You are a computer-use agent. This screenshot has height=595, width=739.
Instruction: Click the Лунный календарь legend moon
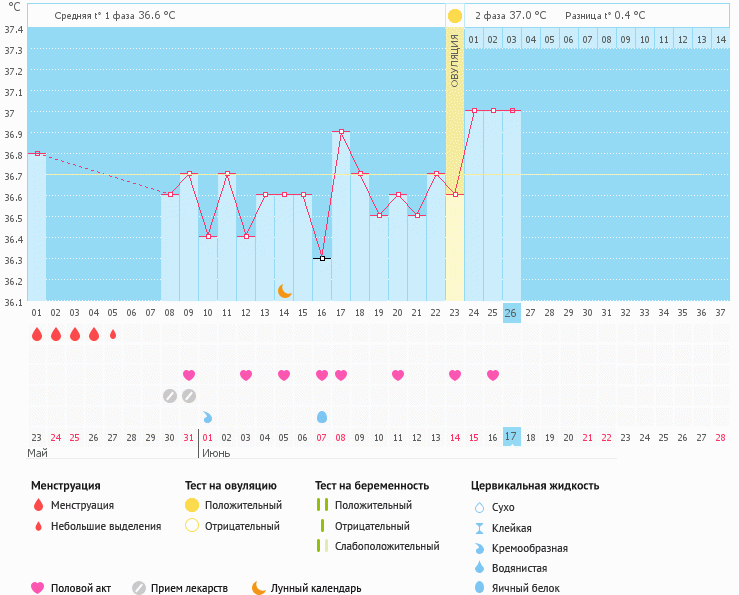point(259,588)
